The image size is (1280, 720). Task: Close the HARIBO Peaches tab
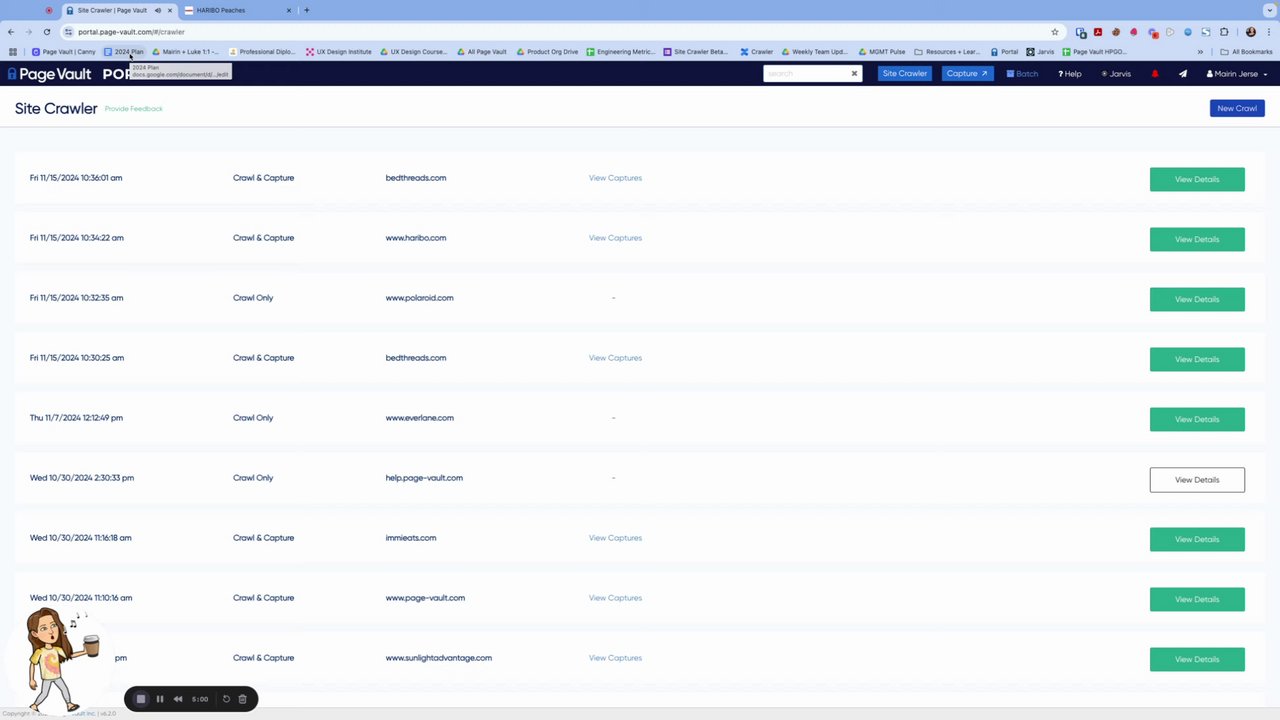pyautogui.click(x=289, y=10)
